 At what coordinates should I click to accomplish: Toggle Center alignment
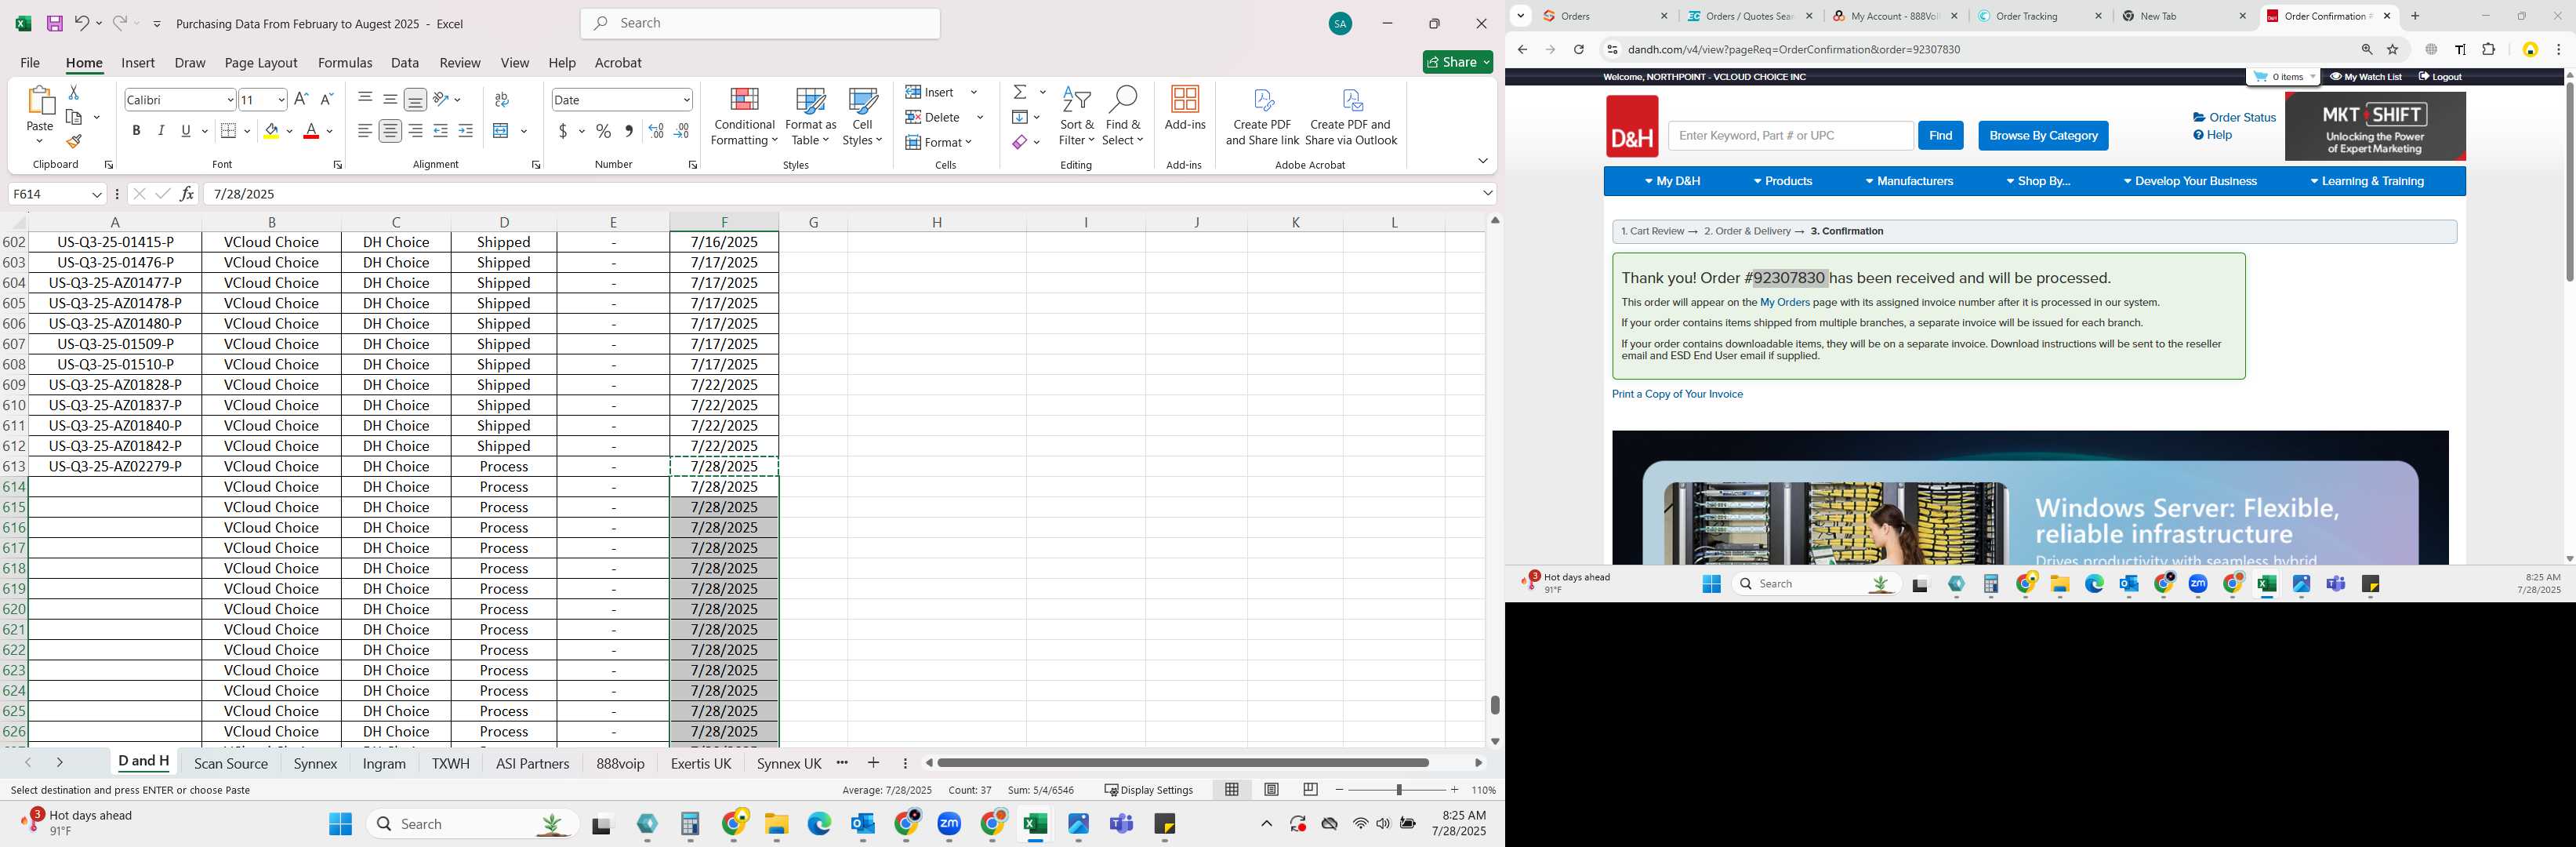(x=390, y=131)
